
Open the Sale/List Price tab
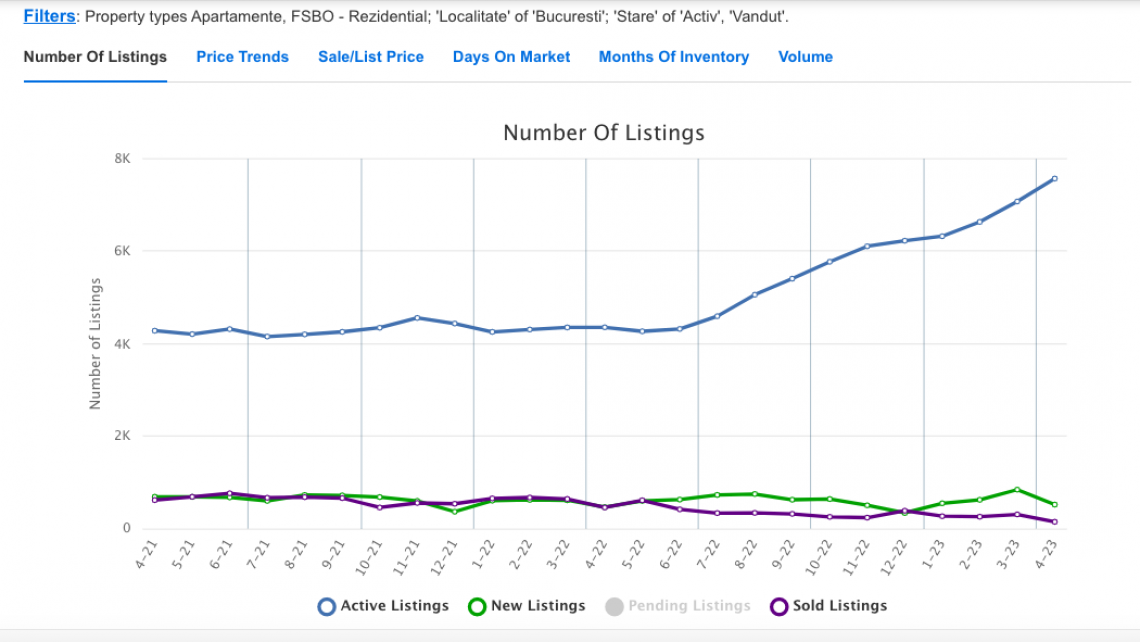[x=371, y=57]
